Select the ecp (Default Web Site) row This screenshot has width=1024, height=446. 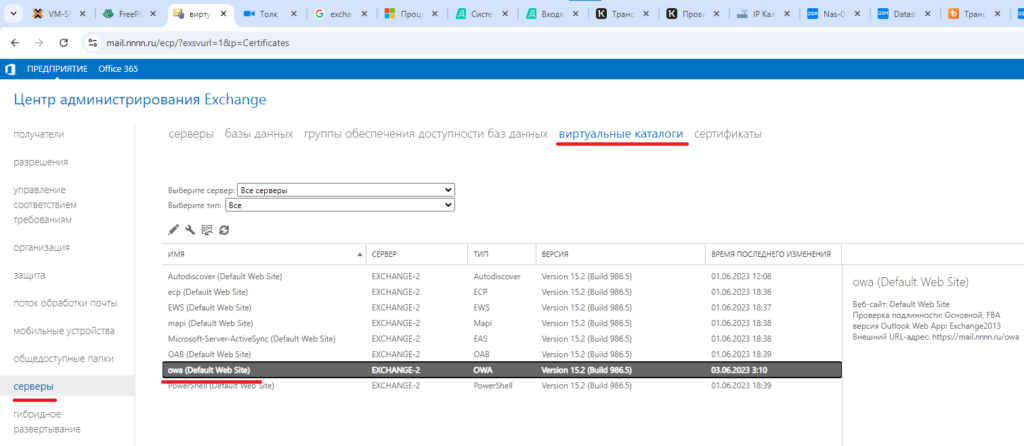(x=502, y=292)
